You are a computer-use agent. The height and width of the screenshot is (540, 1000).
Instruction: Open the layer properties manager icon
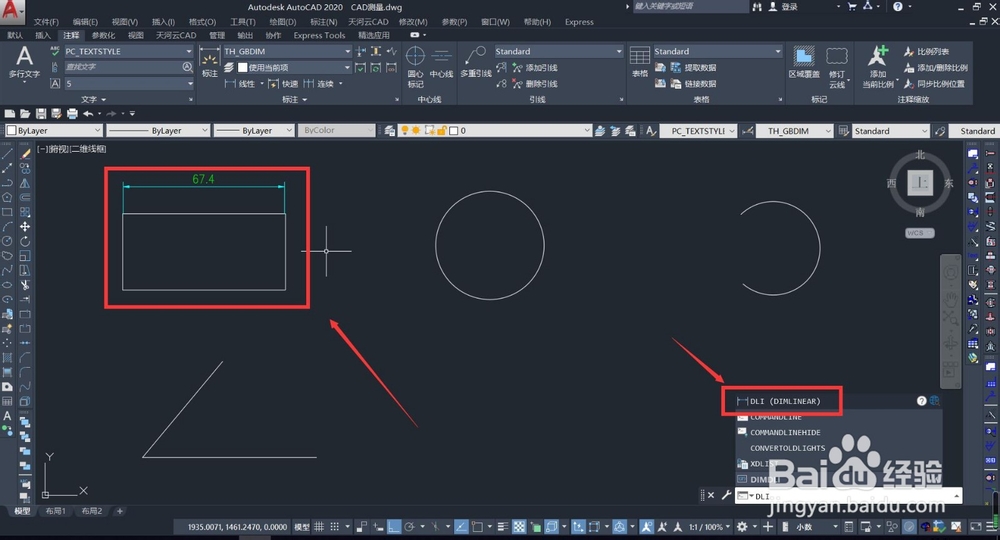pyautogui.click(x=390, y=131)
